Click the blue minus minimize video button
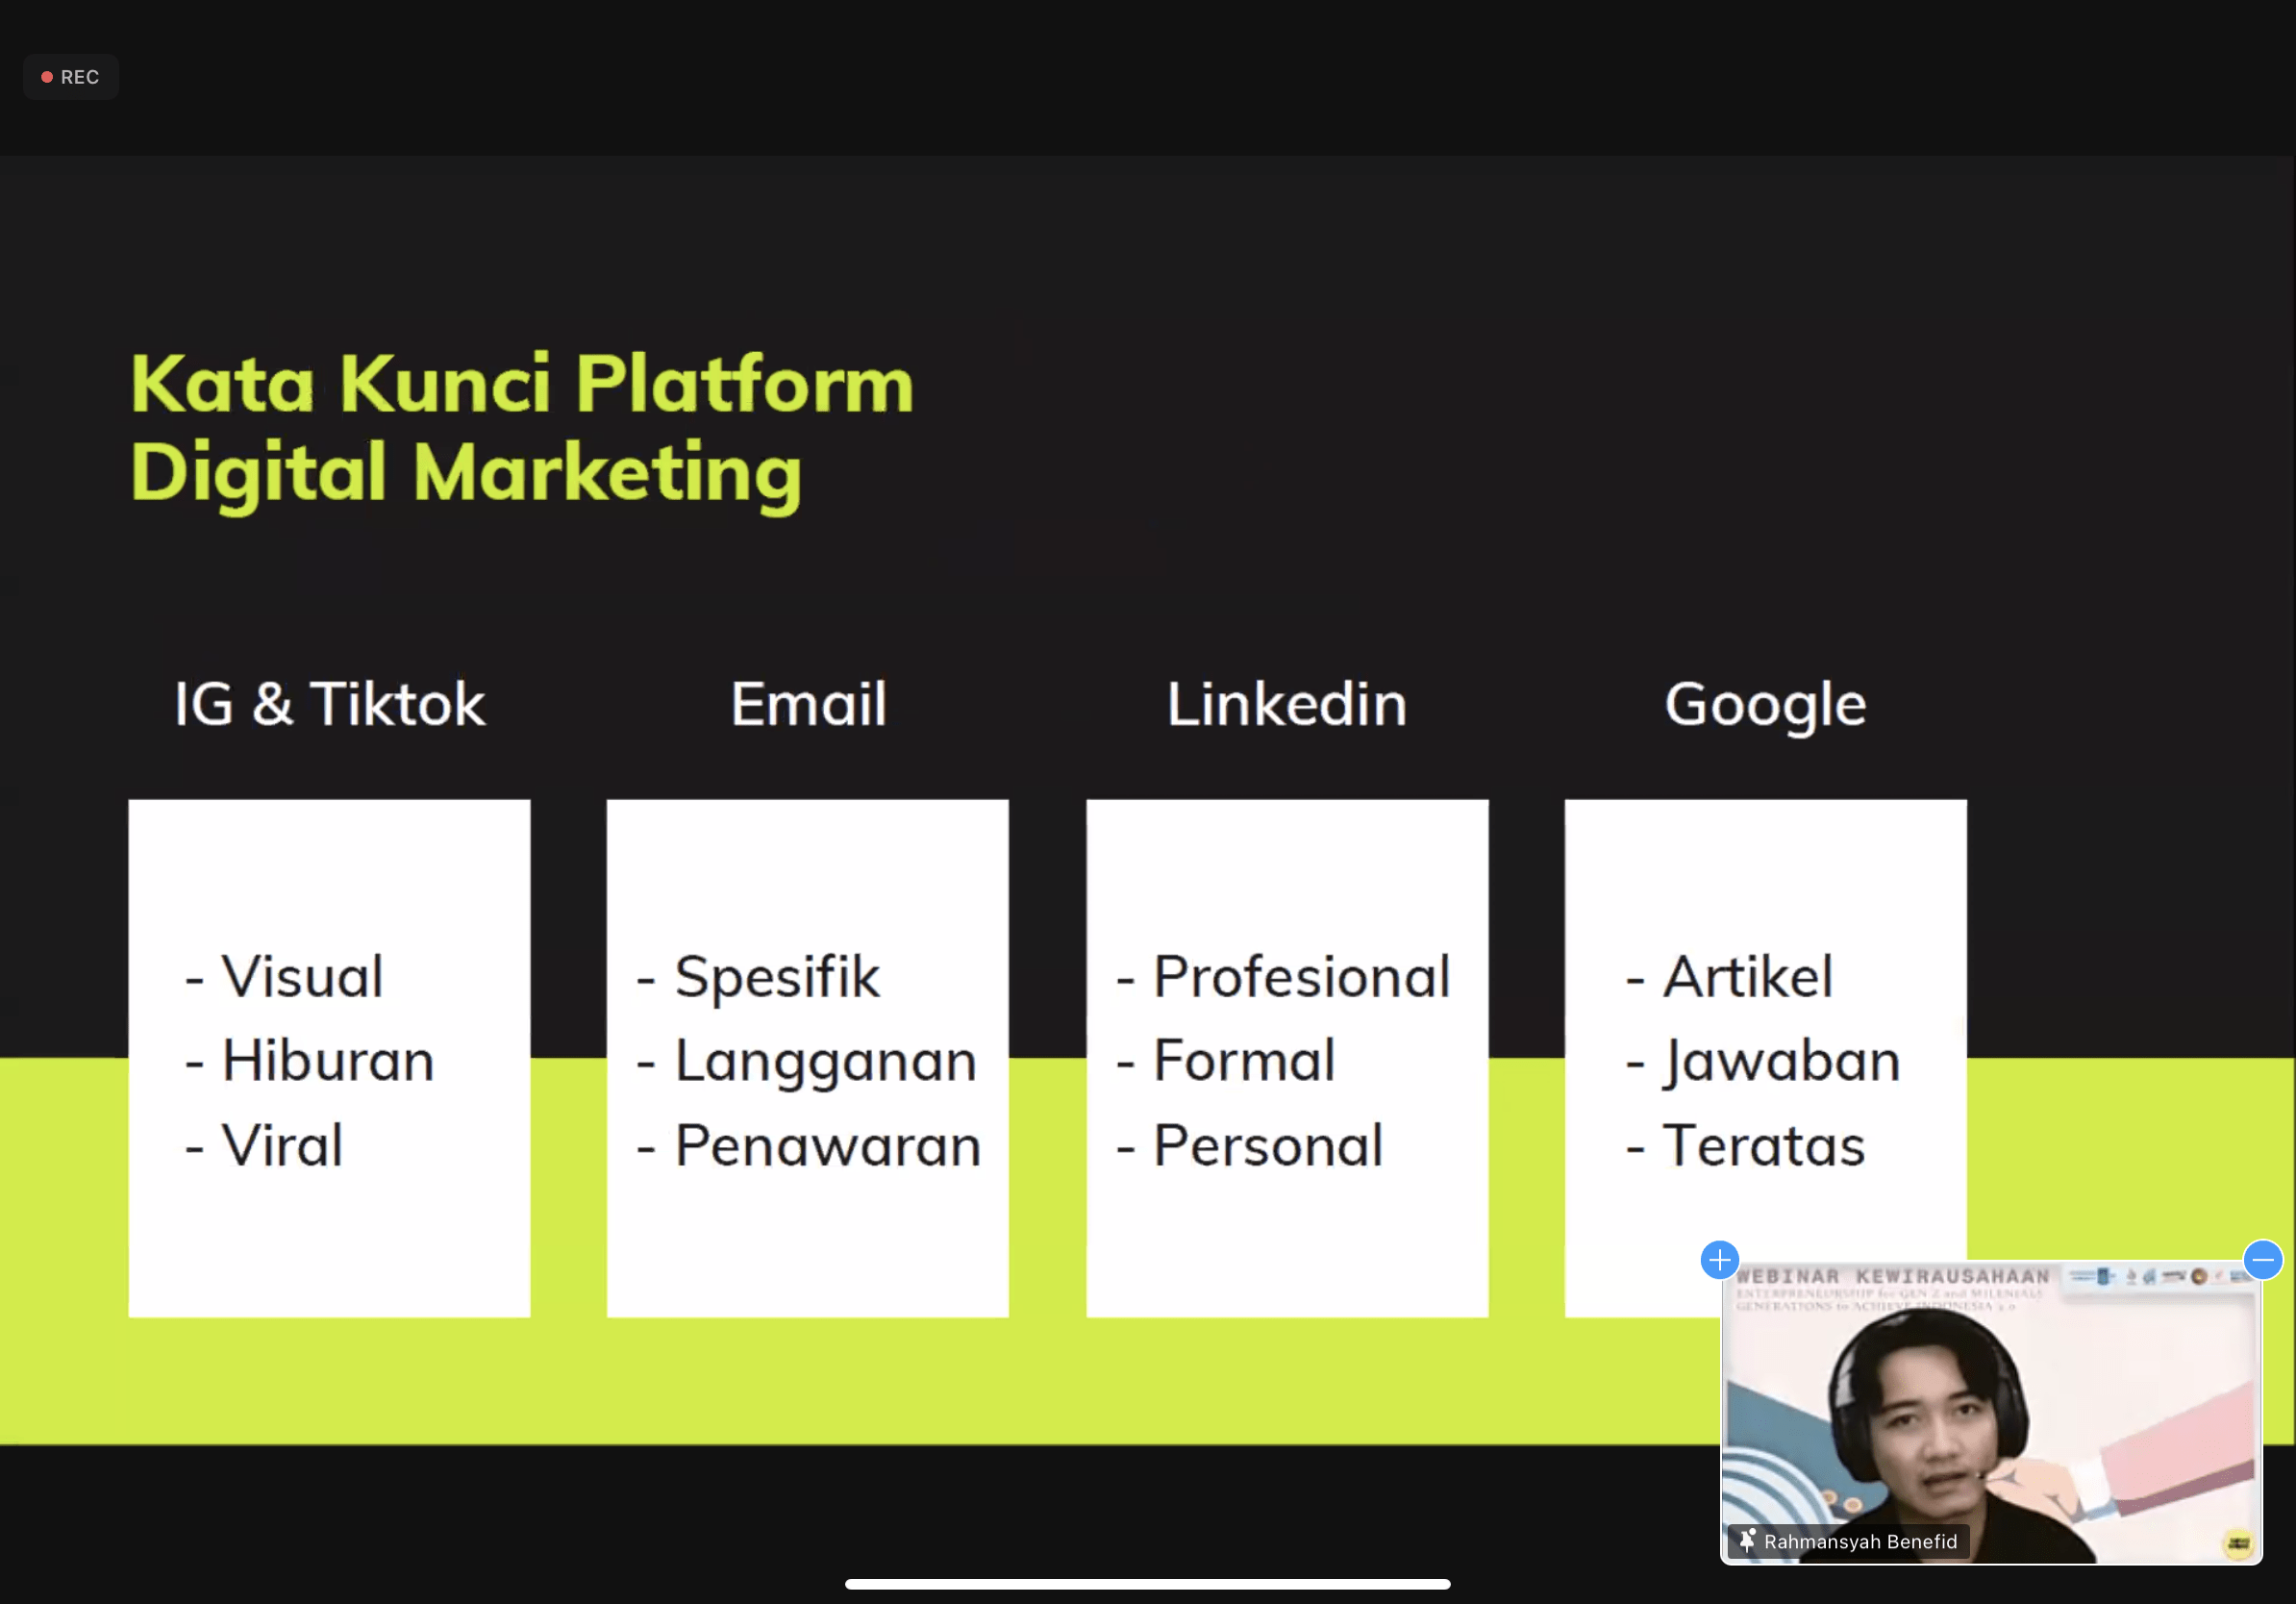The image size is (2296, 1604). tap(2262, 1260)
